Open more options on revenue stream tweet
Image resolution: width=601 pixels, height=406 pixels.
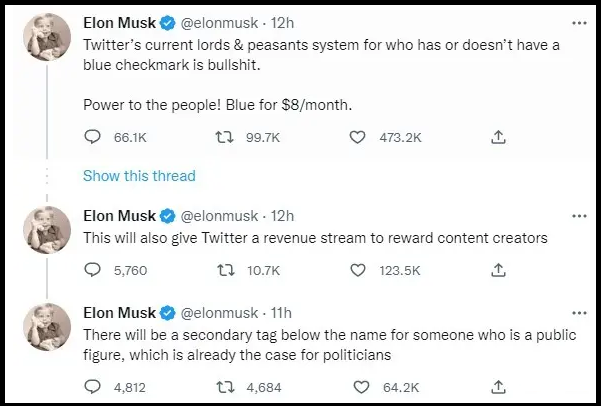(578, 216)
